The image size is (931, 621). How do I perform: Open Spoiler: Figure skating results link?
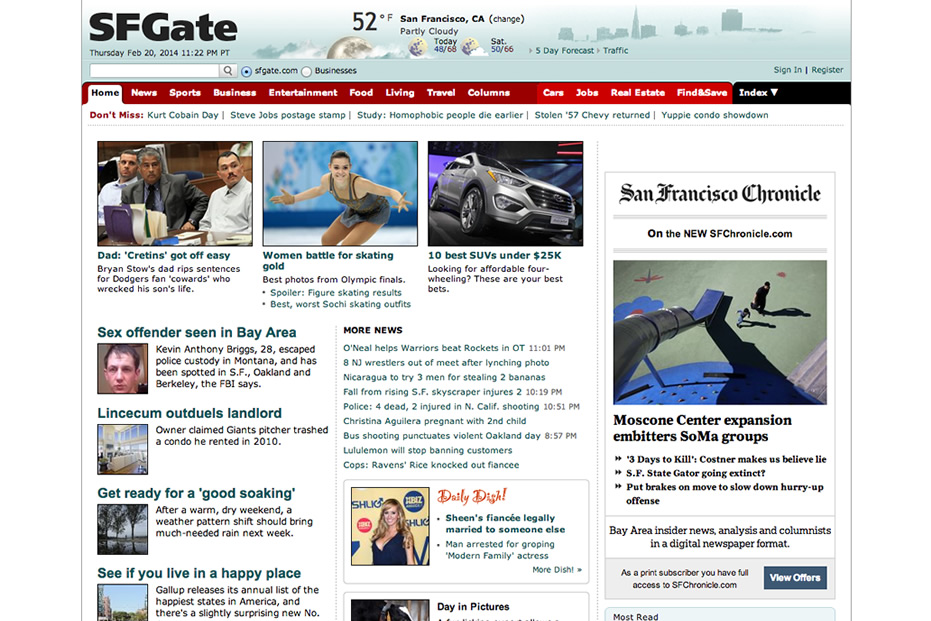pos(335,293)
